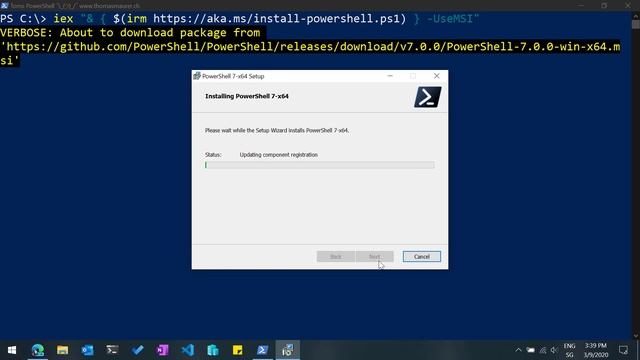Click the disabled Next button
This screenshot has width=640, height=360.
pyautogui.click(x=374, y=256)
